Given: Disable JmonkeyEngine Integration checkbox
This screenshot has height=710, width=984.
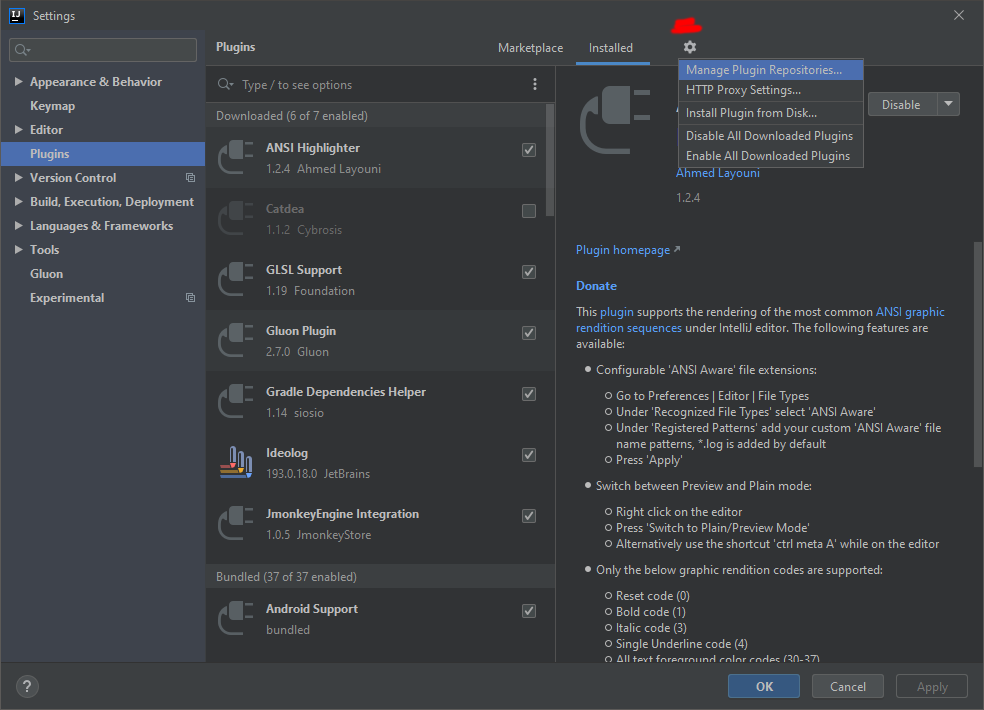Looking at the screenshot, I should (529, 516).
